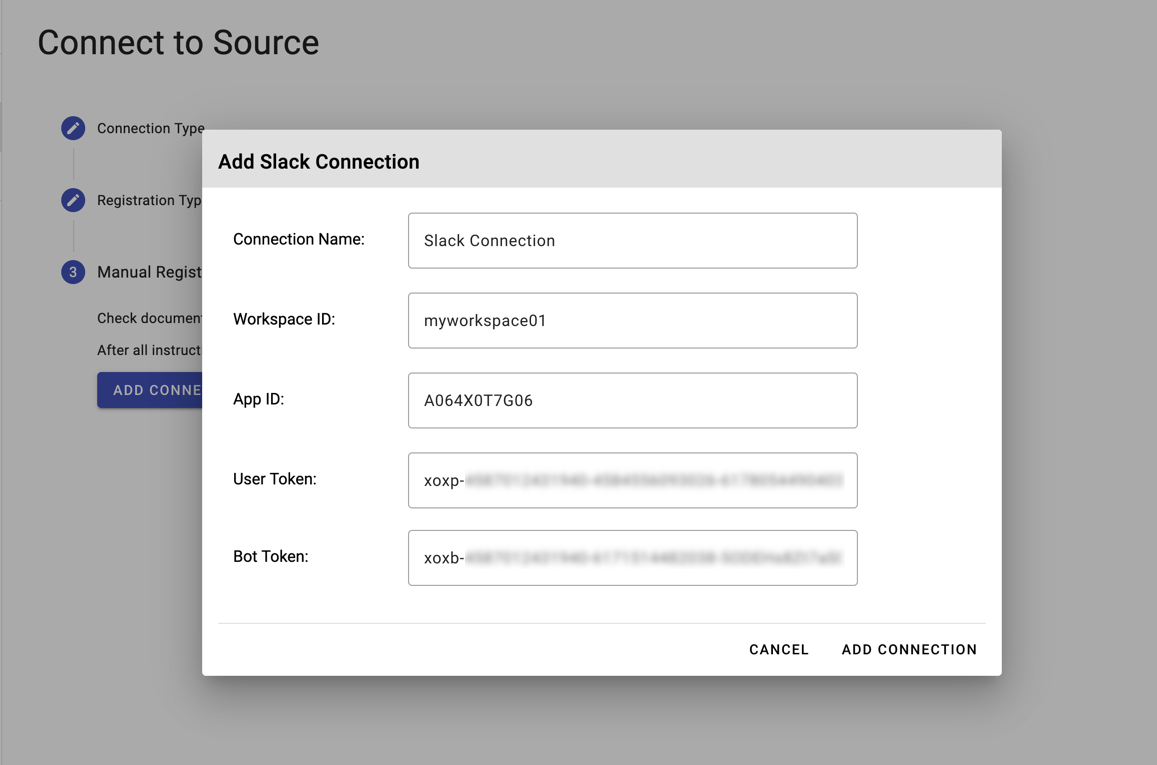Select the Connection Type step label
Viewport: 1157px width, 765px height.
pyautogui.click(x=150, y=128)
